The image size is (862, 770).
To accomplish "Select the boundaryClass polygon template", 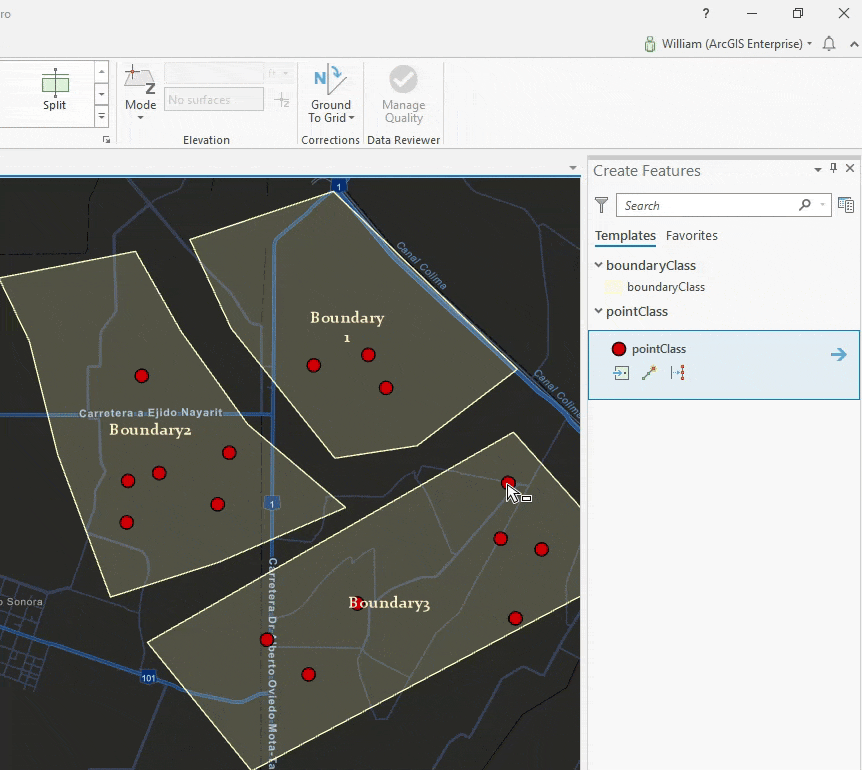I will point(665,287).
